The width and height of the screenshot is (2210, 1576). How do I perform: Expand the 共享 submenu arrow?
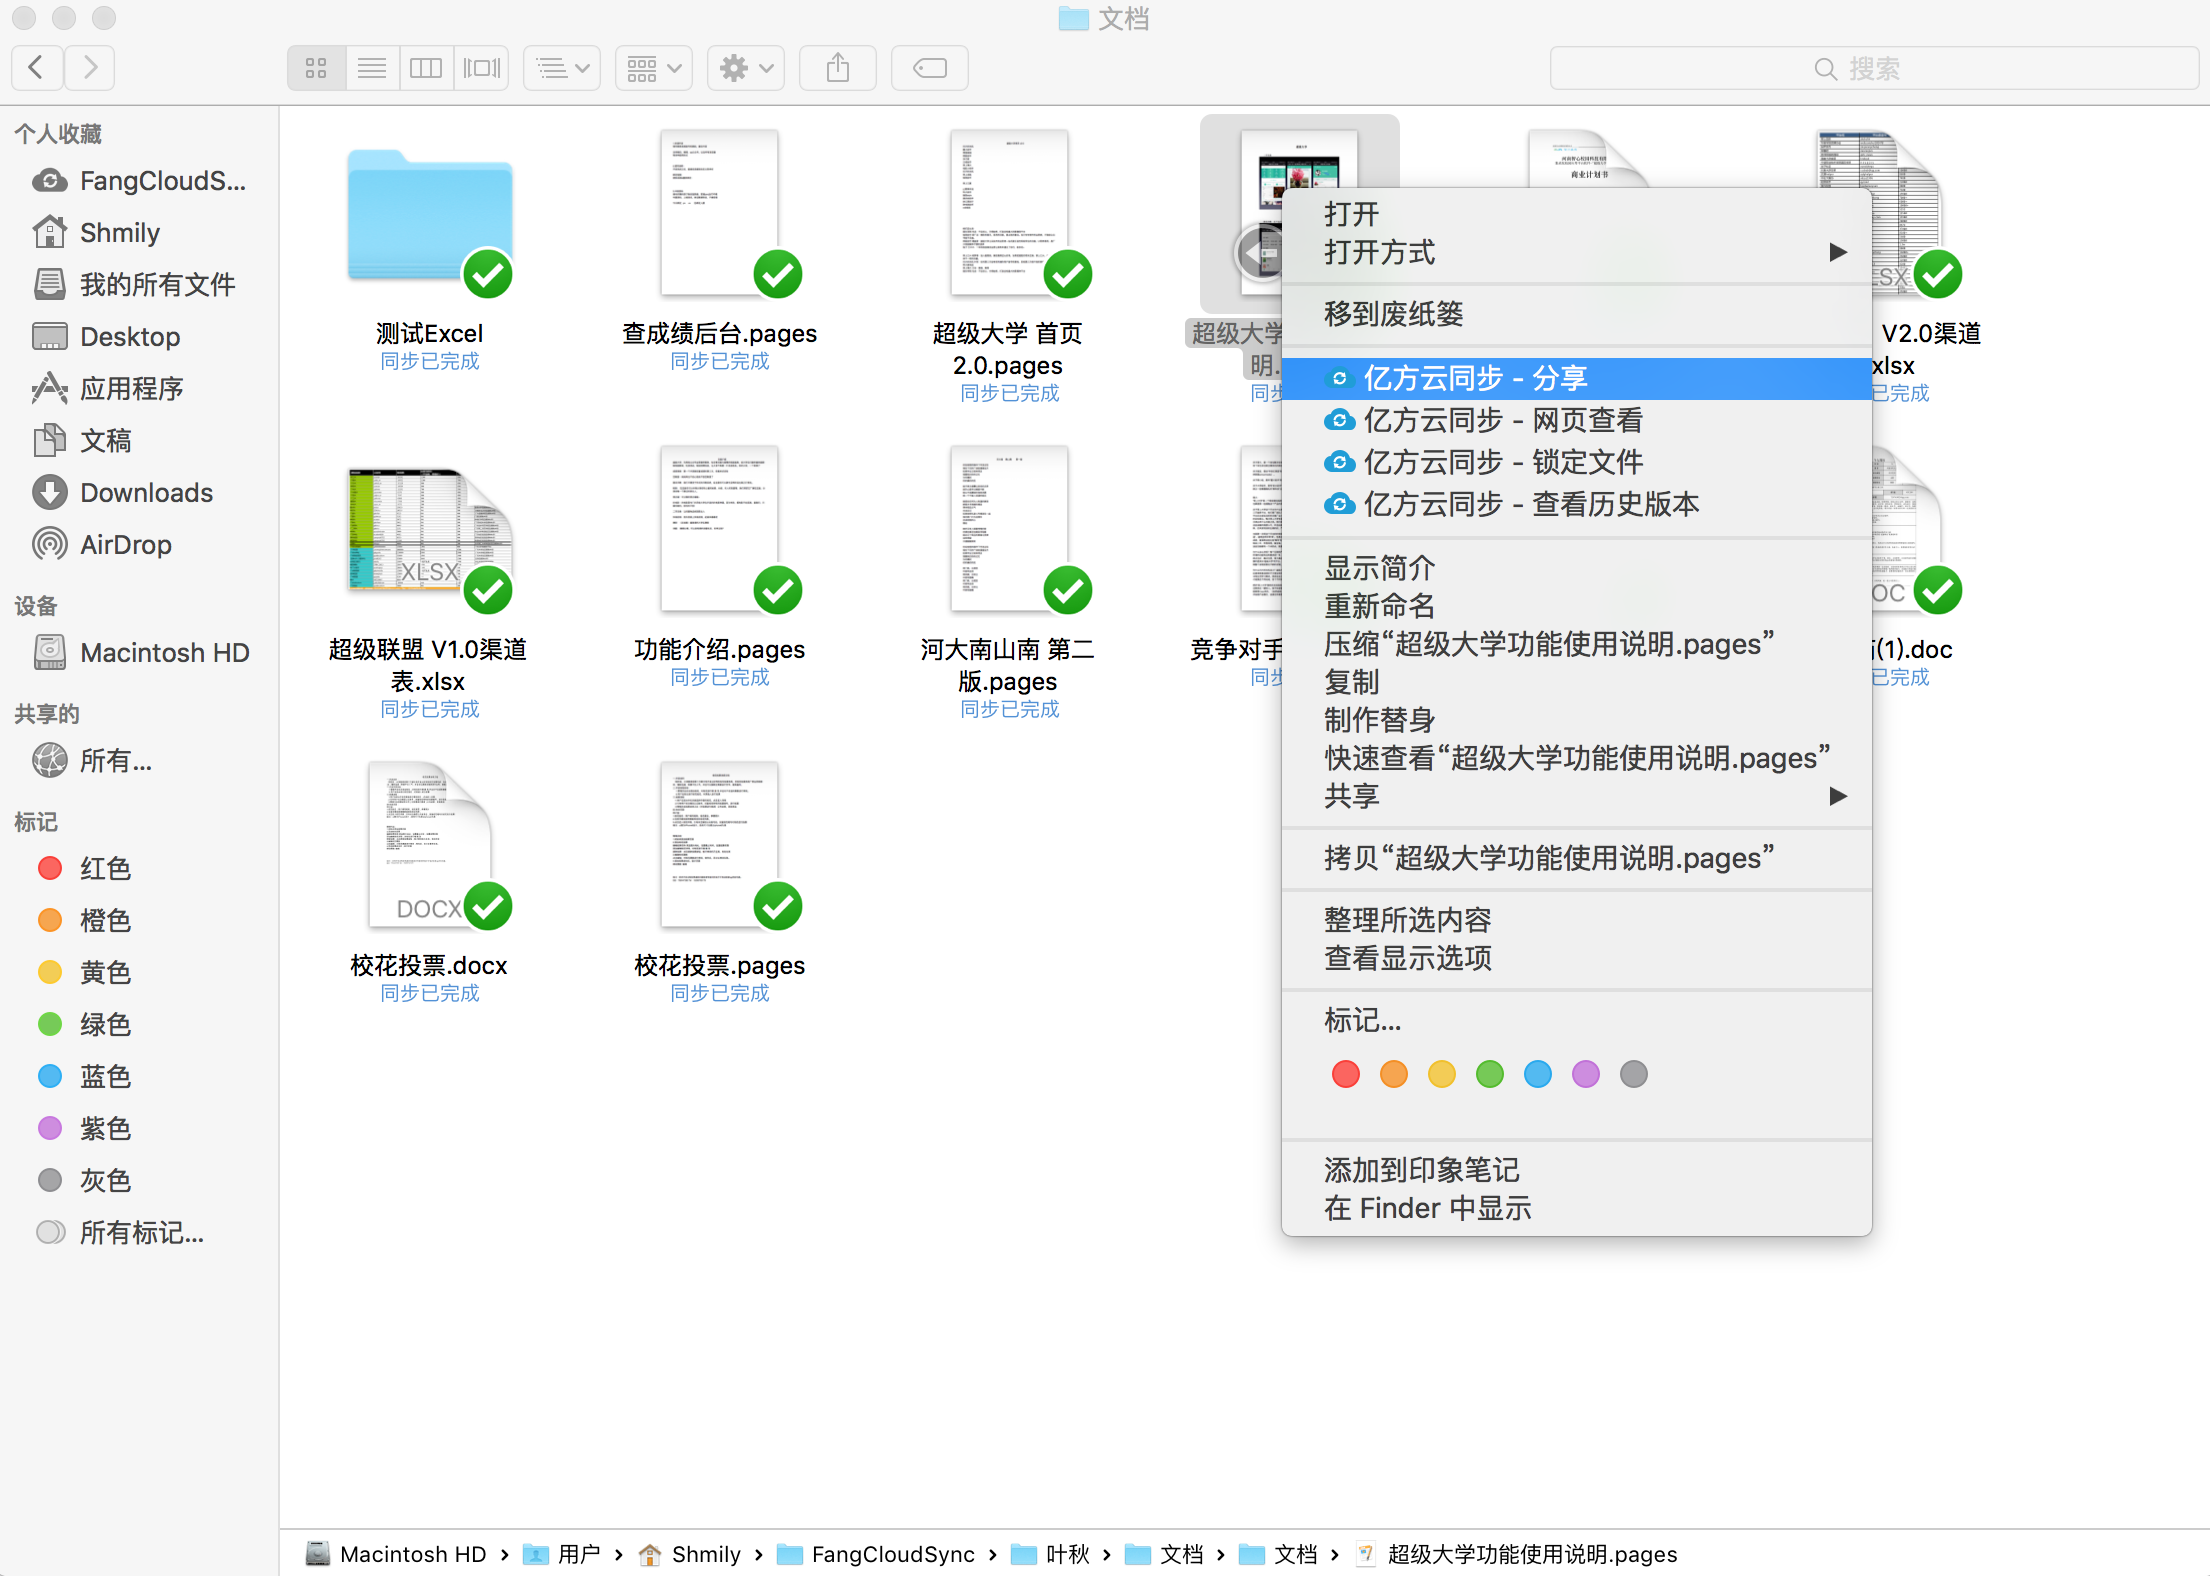coord(1836,796)
